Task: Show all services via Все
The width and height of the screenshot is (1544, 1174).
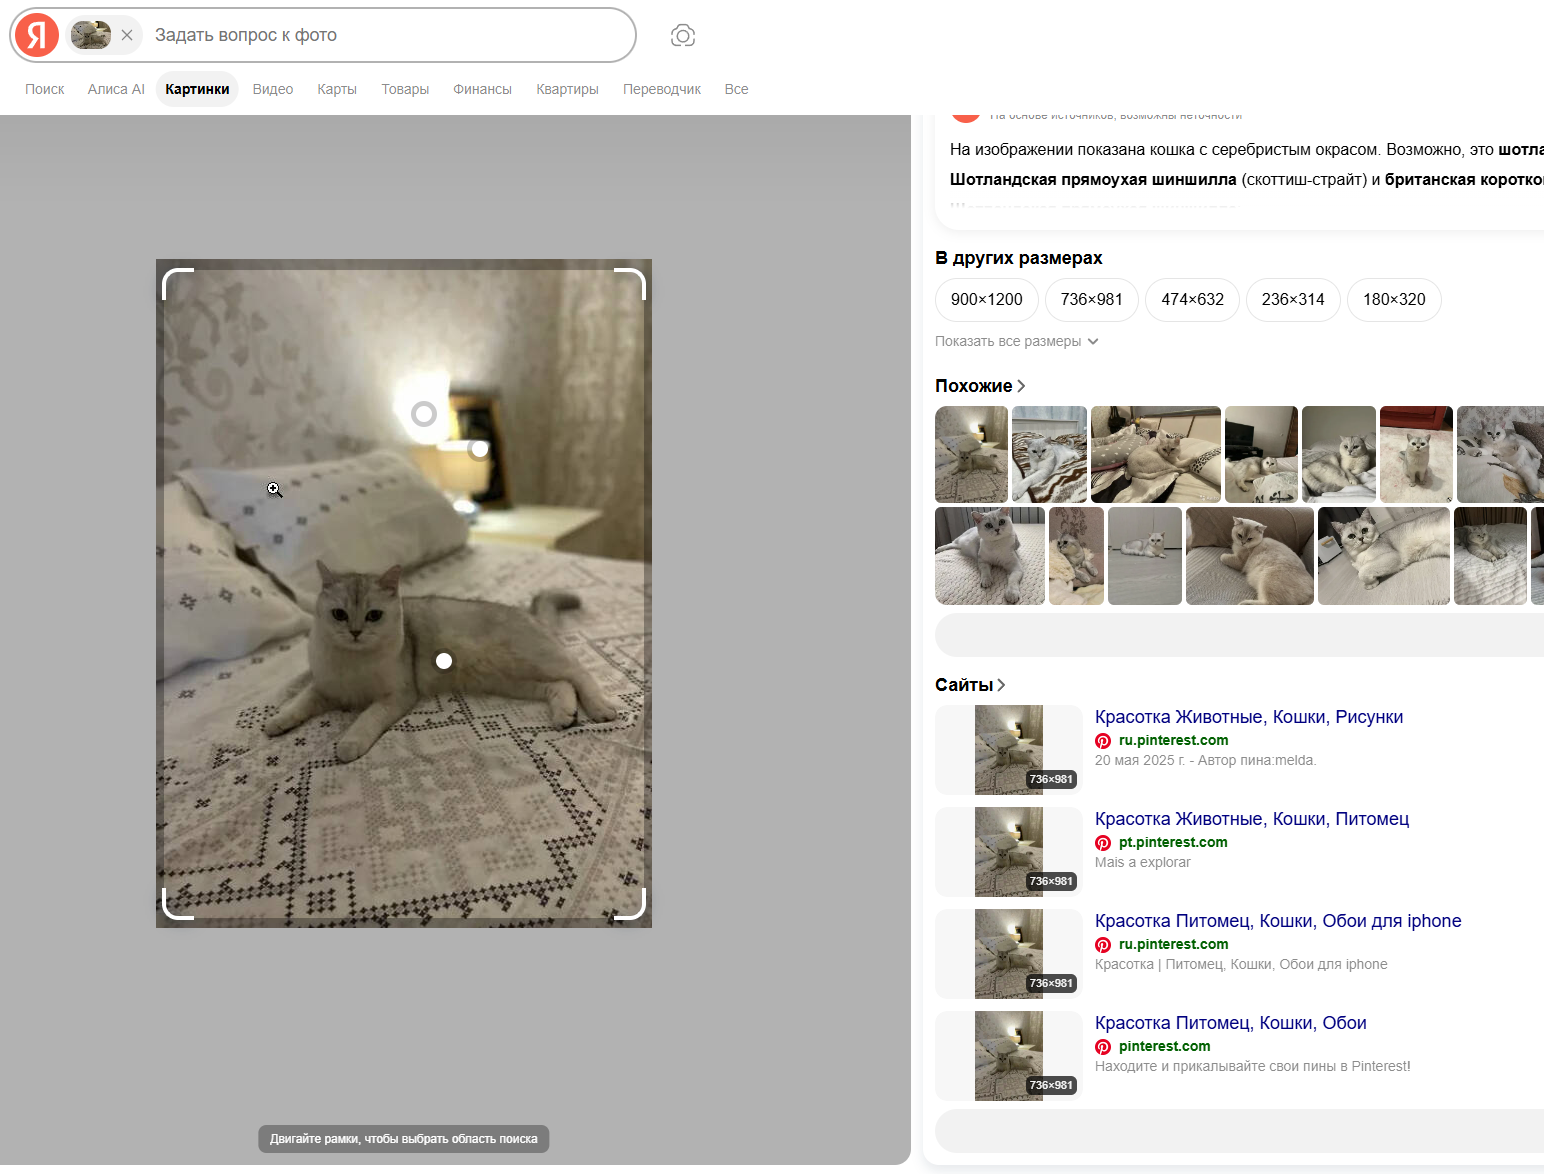Action: [737, 89]
